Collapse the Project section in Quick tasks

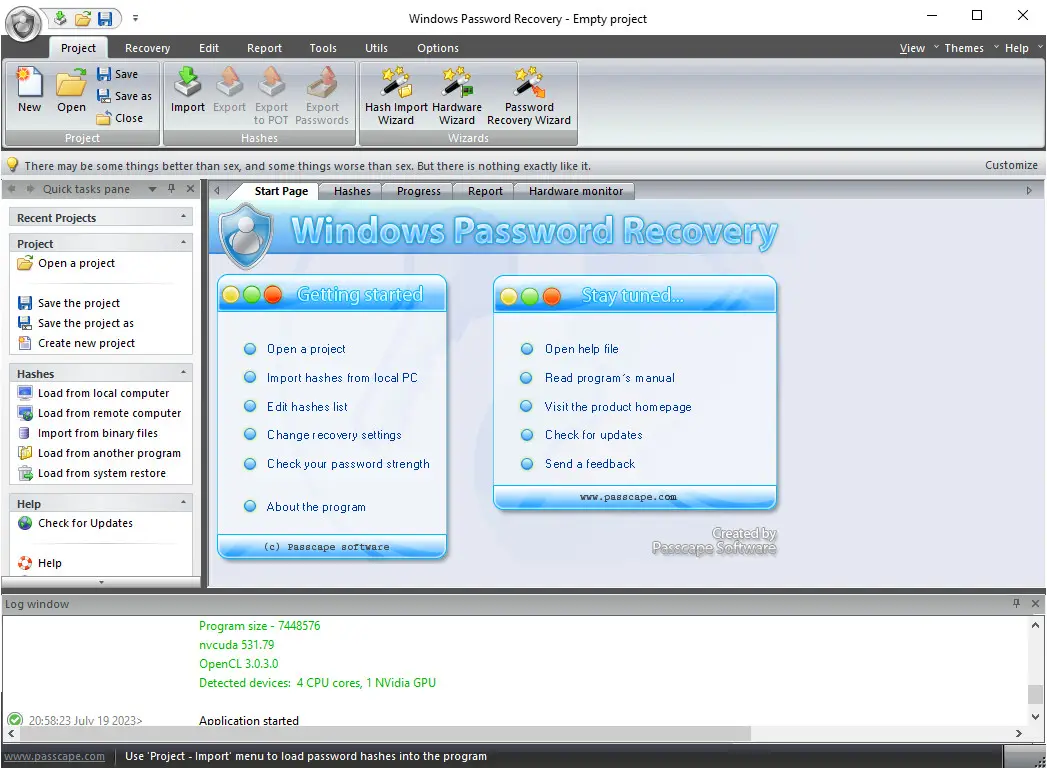[x=184, y=243]
